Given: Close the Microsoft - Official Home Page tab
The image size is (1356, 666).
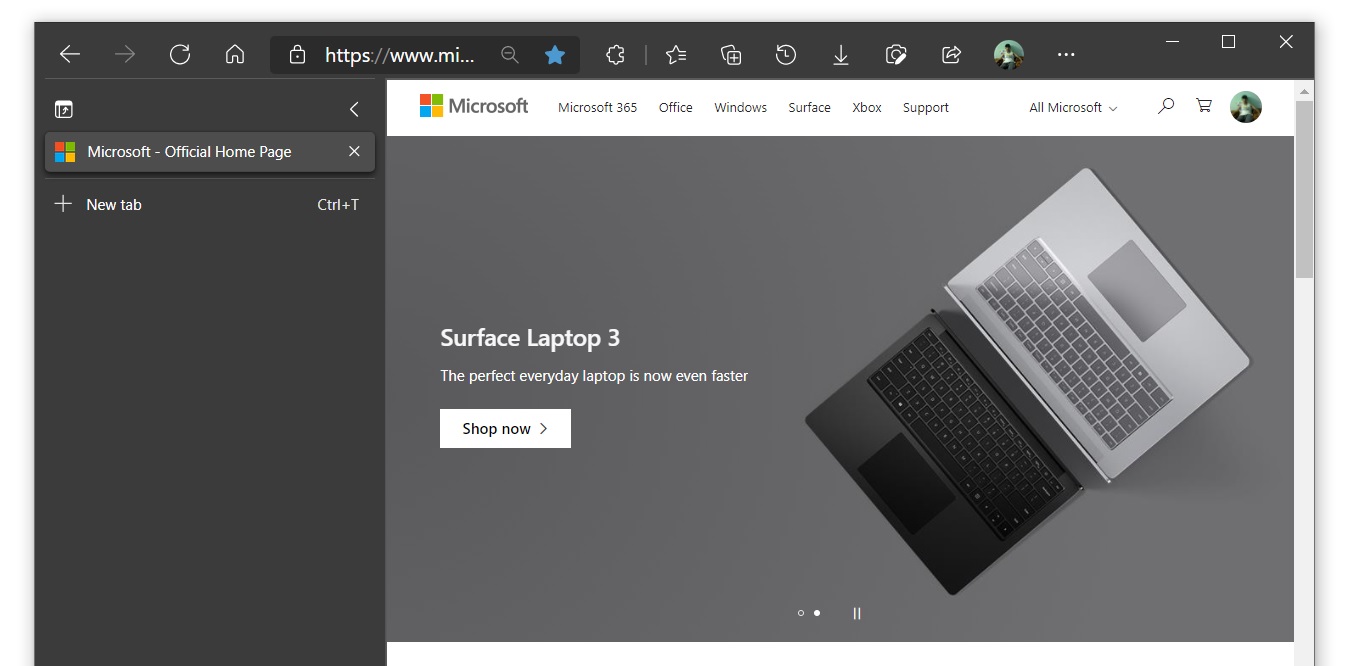Looking at the screenshot, I should 354,152.
